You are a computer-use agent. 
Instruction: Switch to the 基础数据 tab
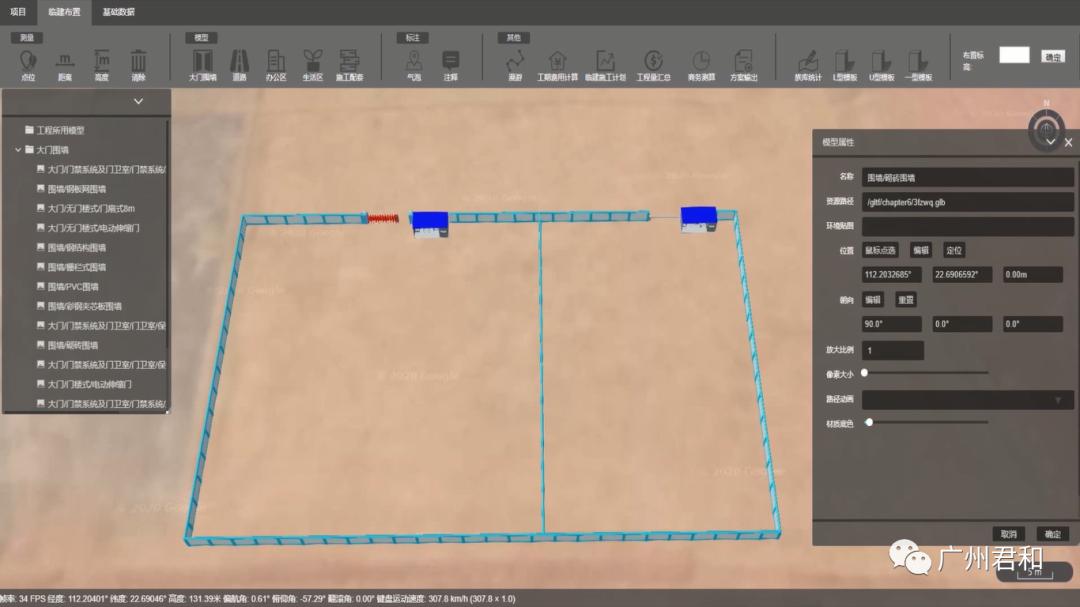tap(118, 12)
